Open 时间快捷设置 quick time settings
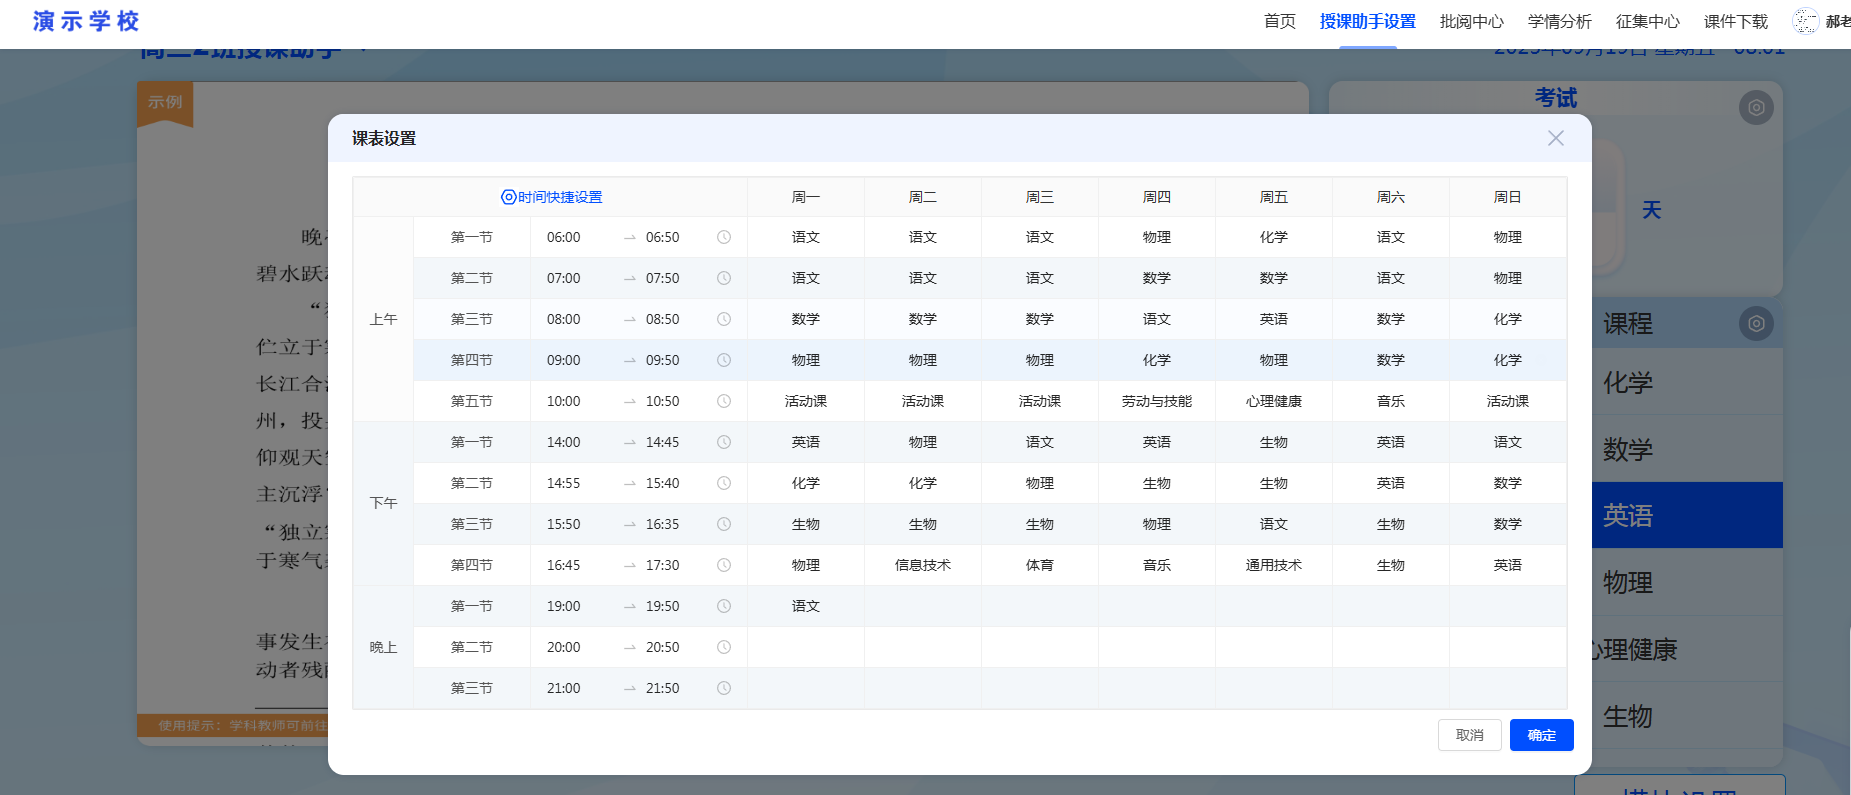The height and width of the screenshot is (795, 1851). (x=552, y=197)
